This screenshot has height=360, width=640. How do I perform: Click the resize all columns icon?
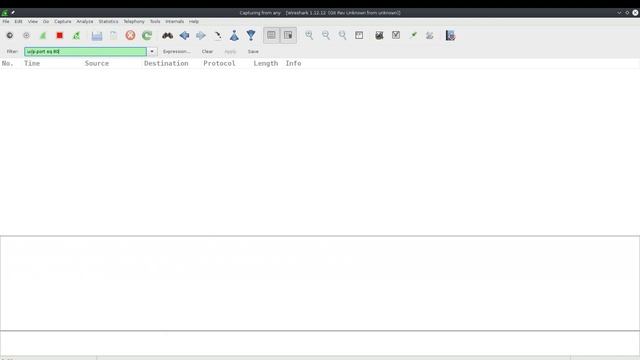[359, 36]
